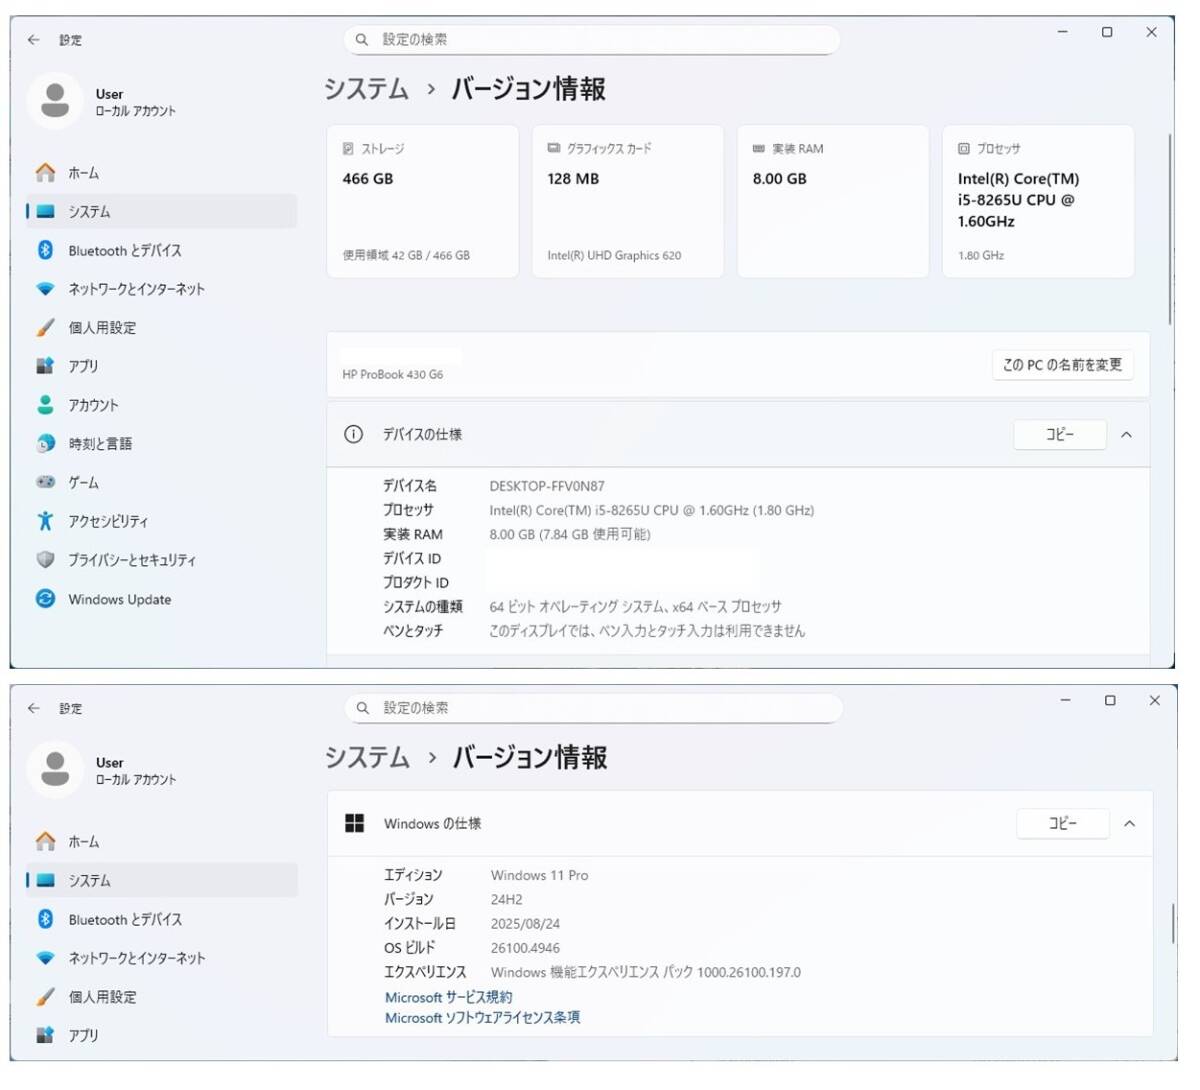Click デバイスの仕様 info icon

pos(353,434)
